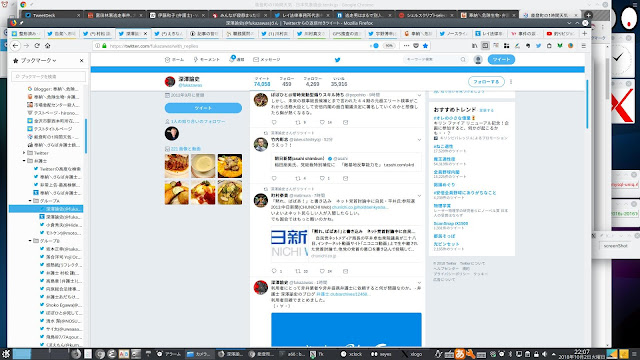Open the page actions three-dot menu
Image resolution: width=640 pixels, height=360 pixels.
(406, 46)
